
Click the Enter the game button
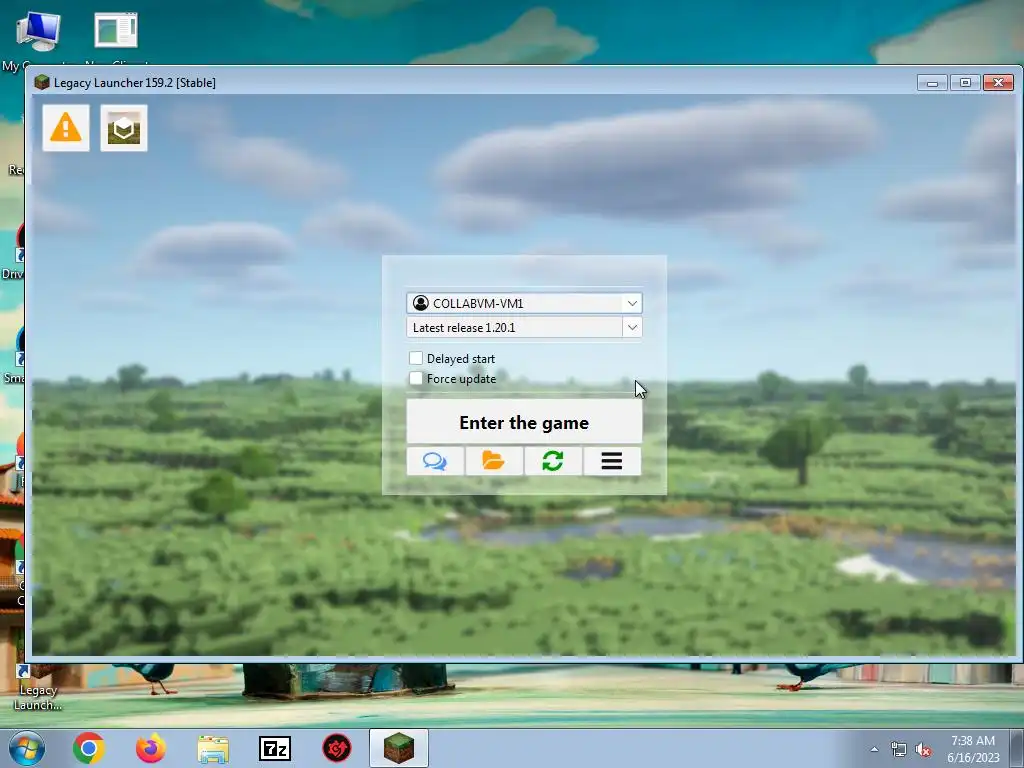point(524,423)
